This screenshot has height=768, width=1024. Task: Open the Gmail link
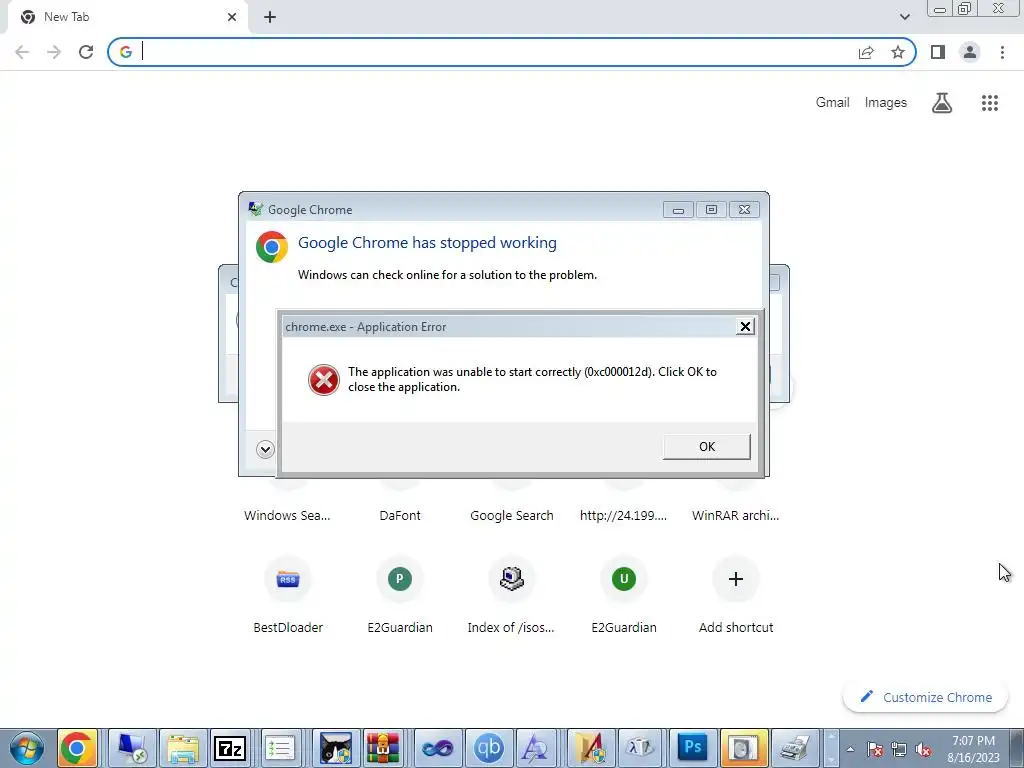833,103
